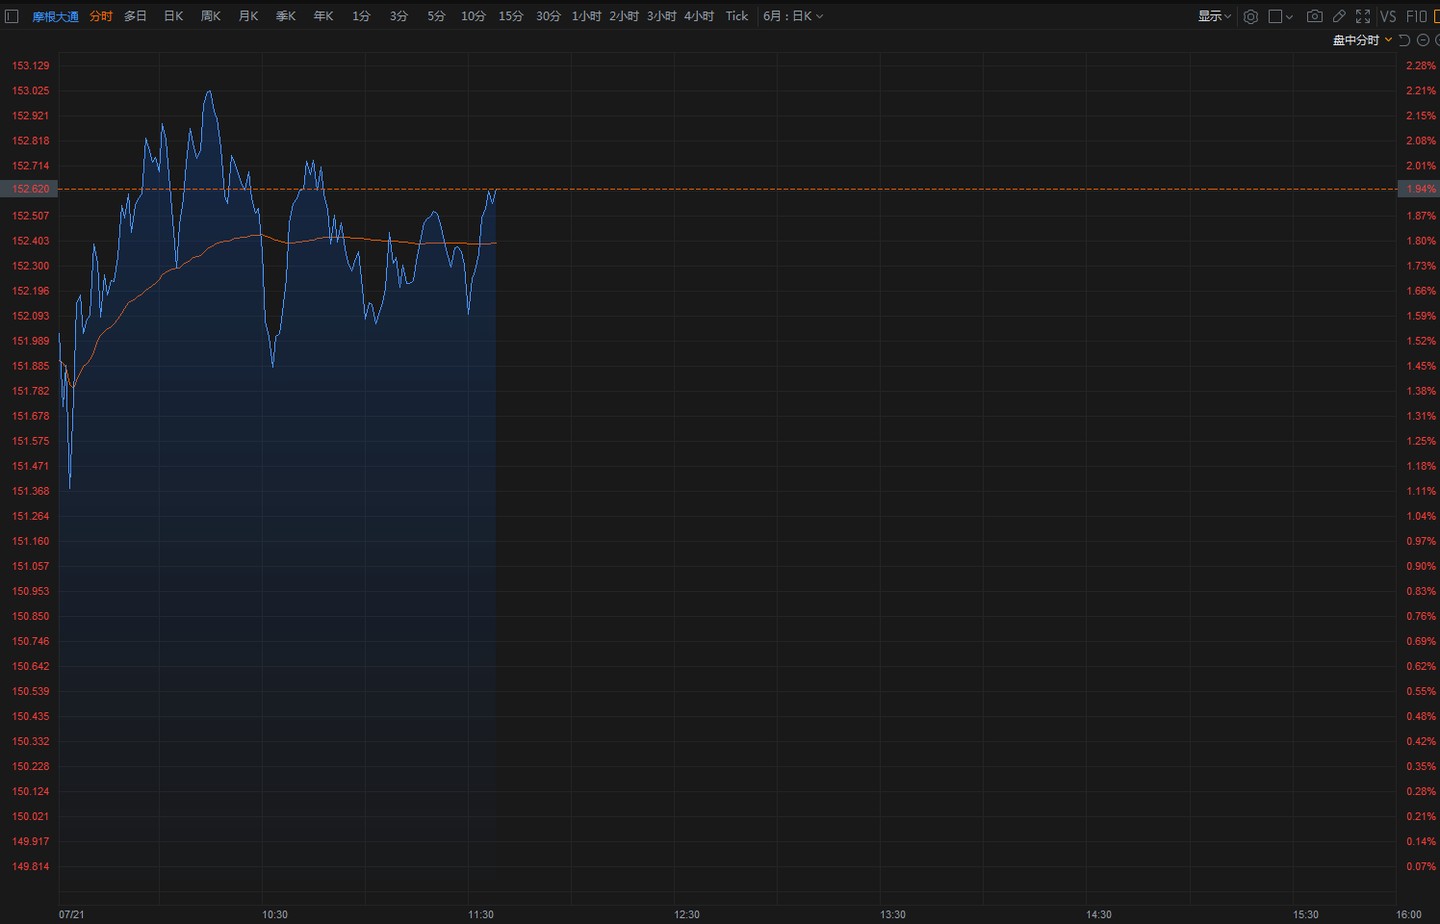Choose the 3小时 interval
Screen dimensions: 1440x924
click(x=661, y=16)
